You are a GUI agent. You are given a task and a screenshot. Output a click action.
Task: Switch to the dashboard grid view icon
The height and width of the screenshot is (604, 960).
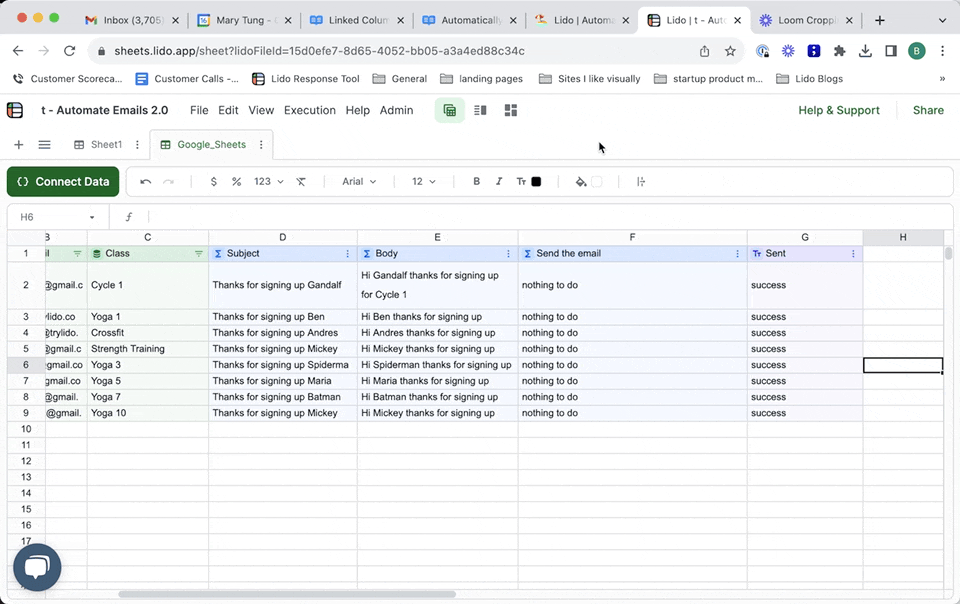[511, 111]
